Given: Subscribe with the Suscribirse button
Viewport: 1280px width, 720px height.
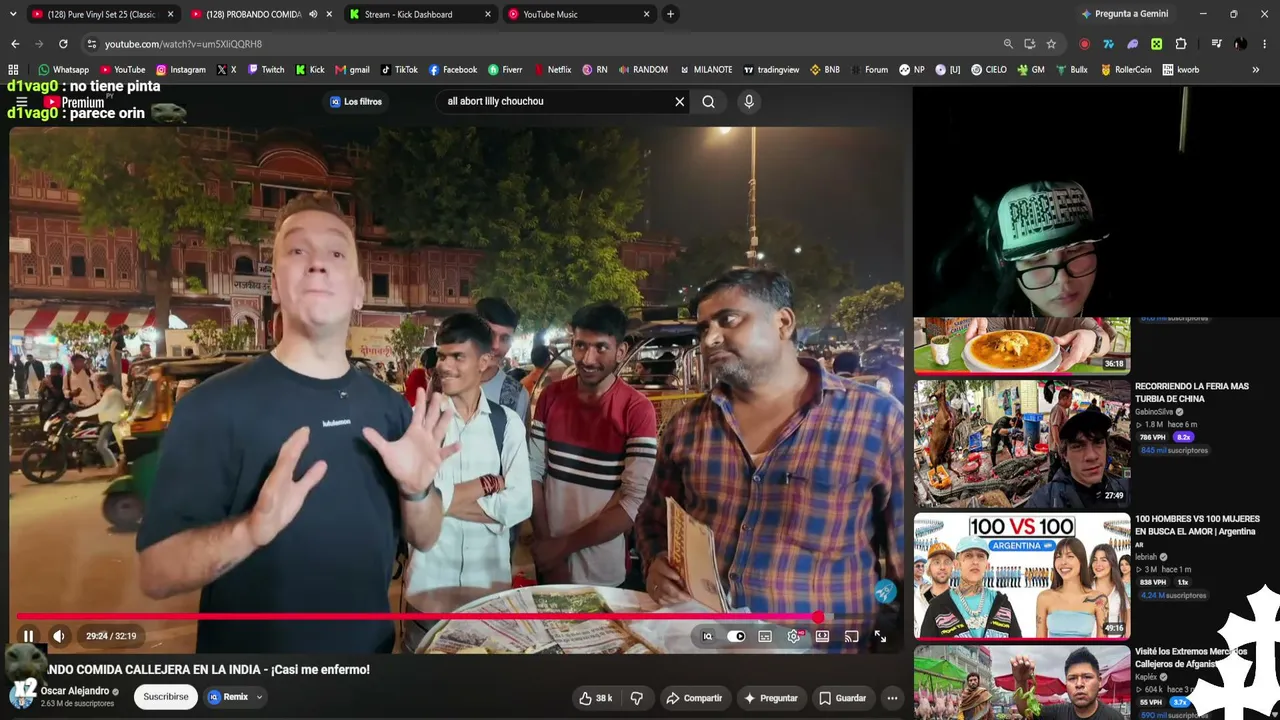Looking at the screenshot, I should point(166,697).
